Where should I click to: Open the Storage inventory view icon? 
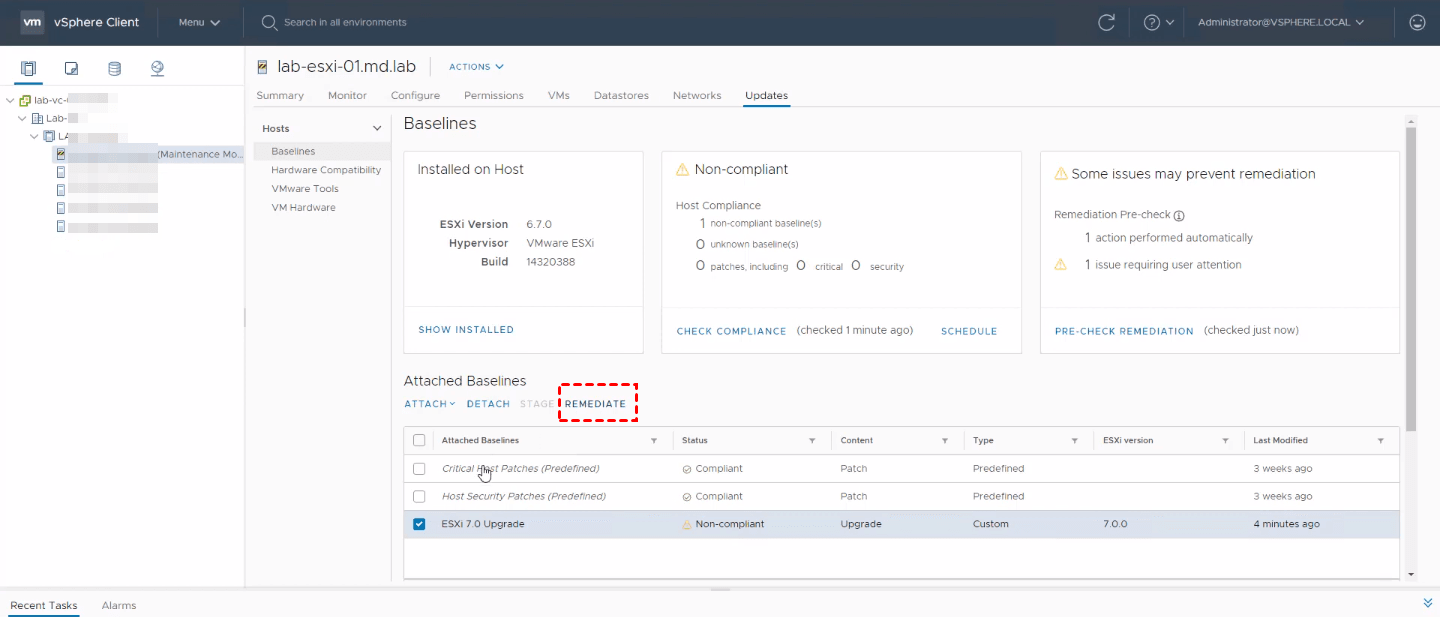(114, 69)
